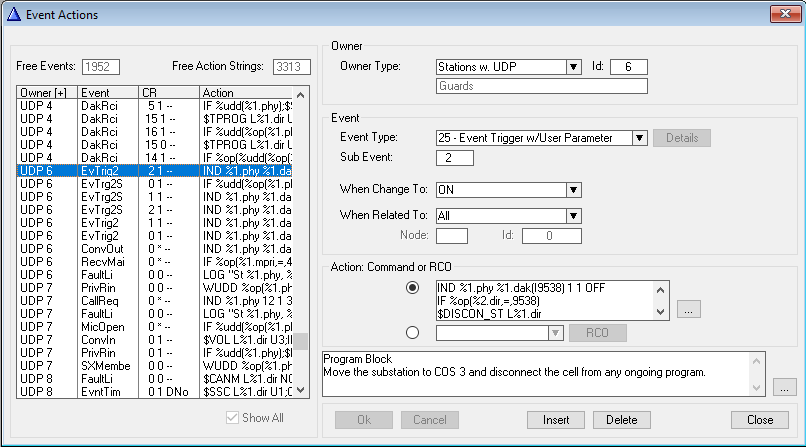Open the Event Type dropdown list
The width and height of the screenshot is (806, 447).
640,138
